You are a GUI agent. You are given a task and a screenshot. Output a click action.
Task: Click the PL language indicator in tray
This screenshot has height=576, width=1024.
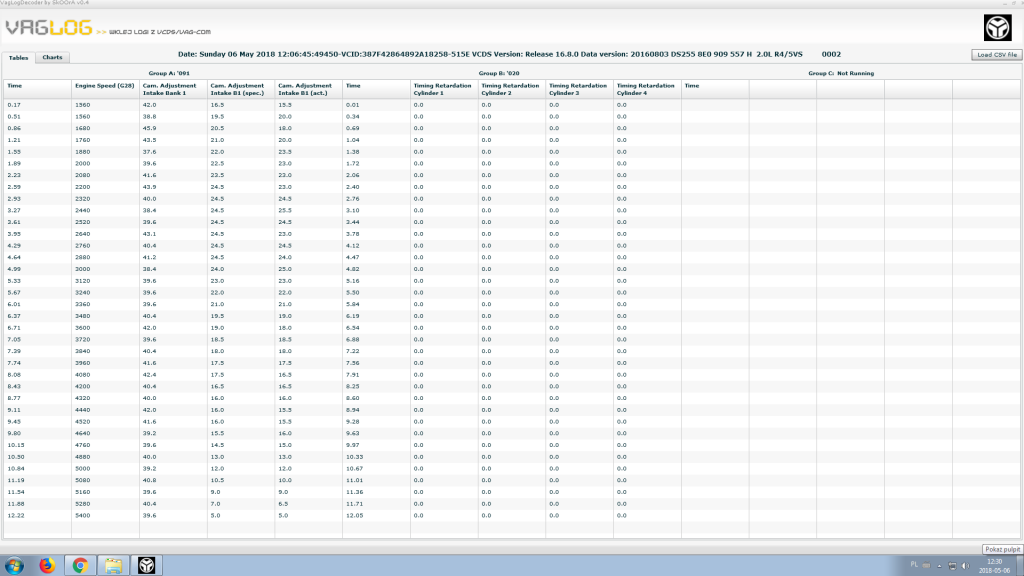pos(914,565)
